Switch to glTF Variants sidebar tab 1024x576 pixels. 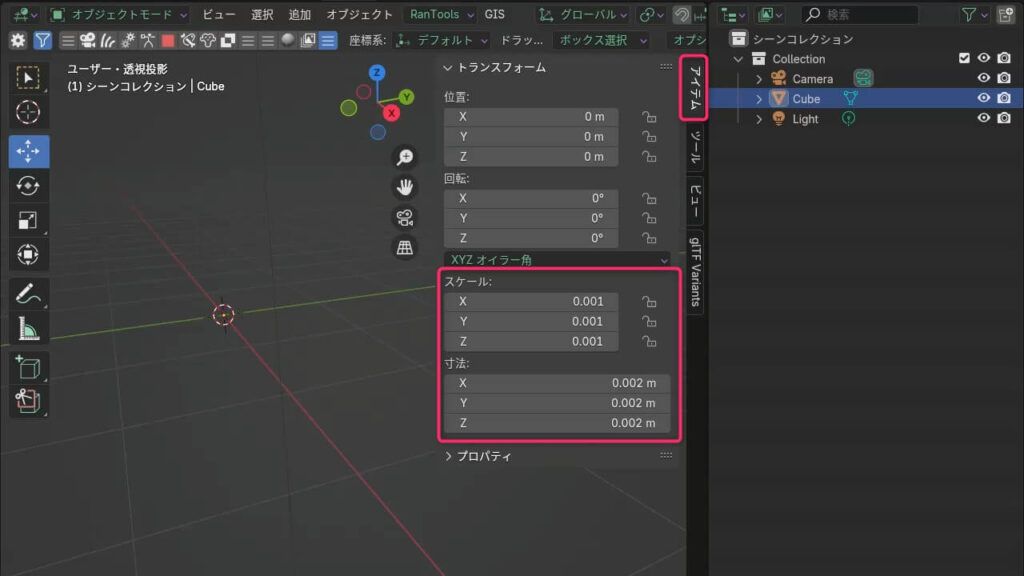[696, 272]
